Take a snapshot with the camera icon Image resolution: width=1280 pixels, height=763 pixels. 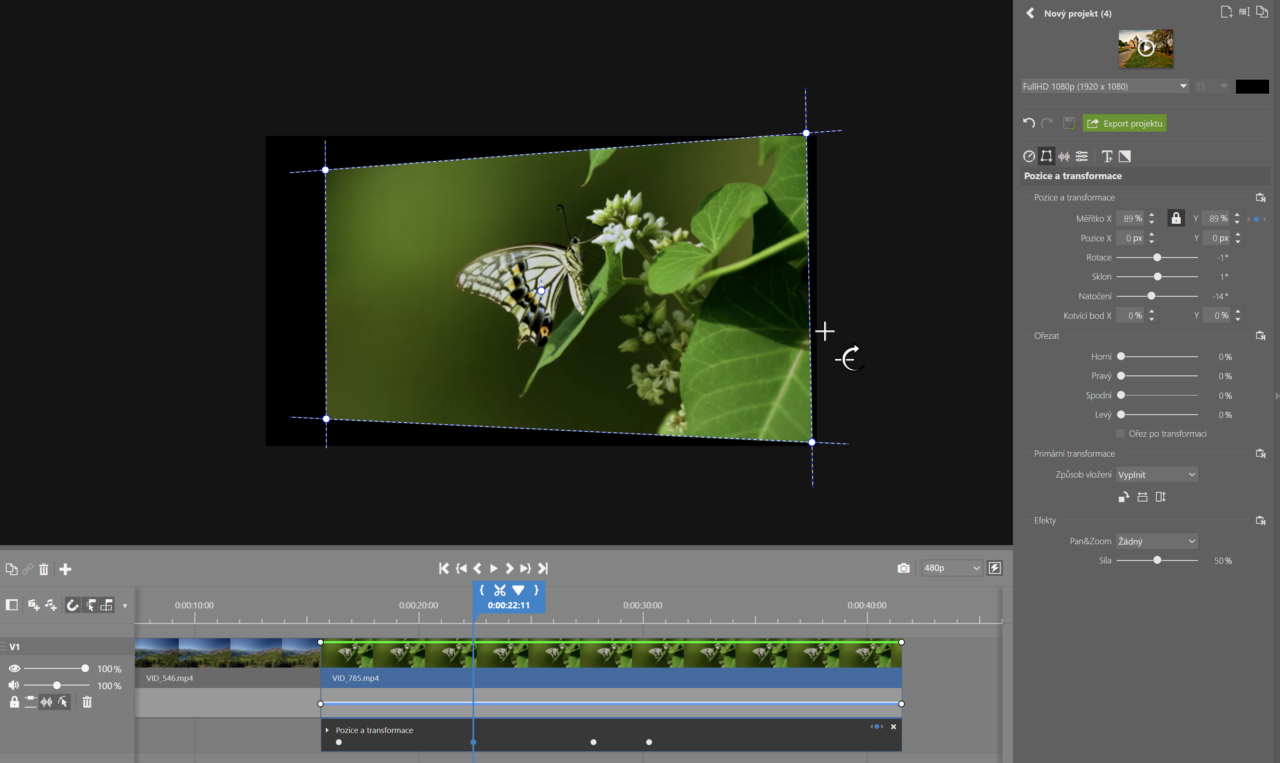point(904,568)
